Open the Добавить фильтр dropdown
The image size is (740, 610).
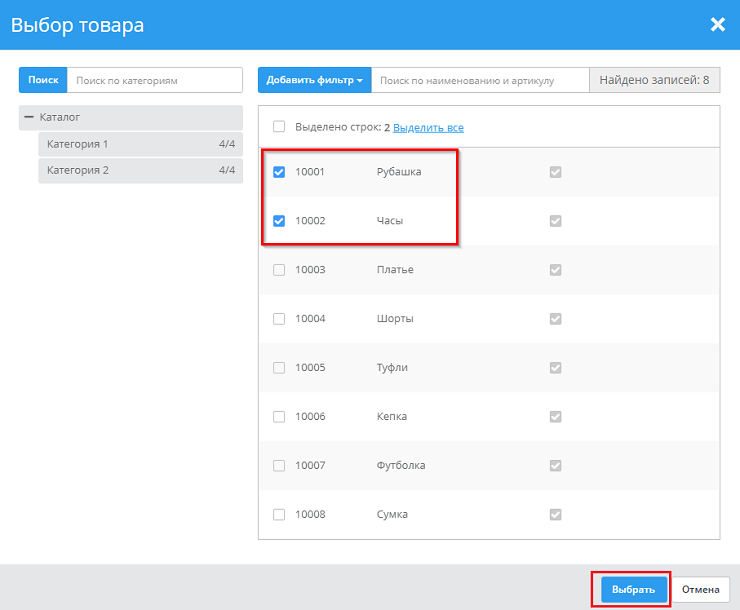[x=314, y=80]
